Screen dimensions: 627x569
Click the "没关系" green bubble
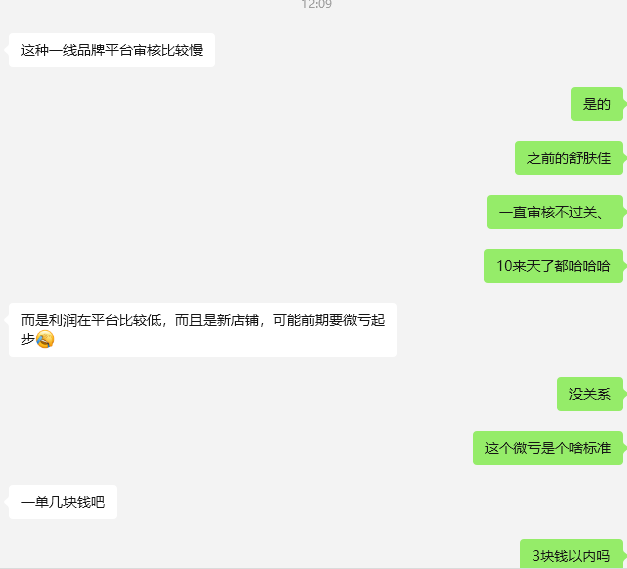click(x=590, y=394)
